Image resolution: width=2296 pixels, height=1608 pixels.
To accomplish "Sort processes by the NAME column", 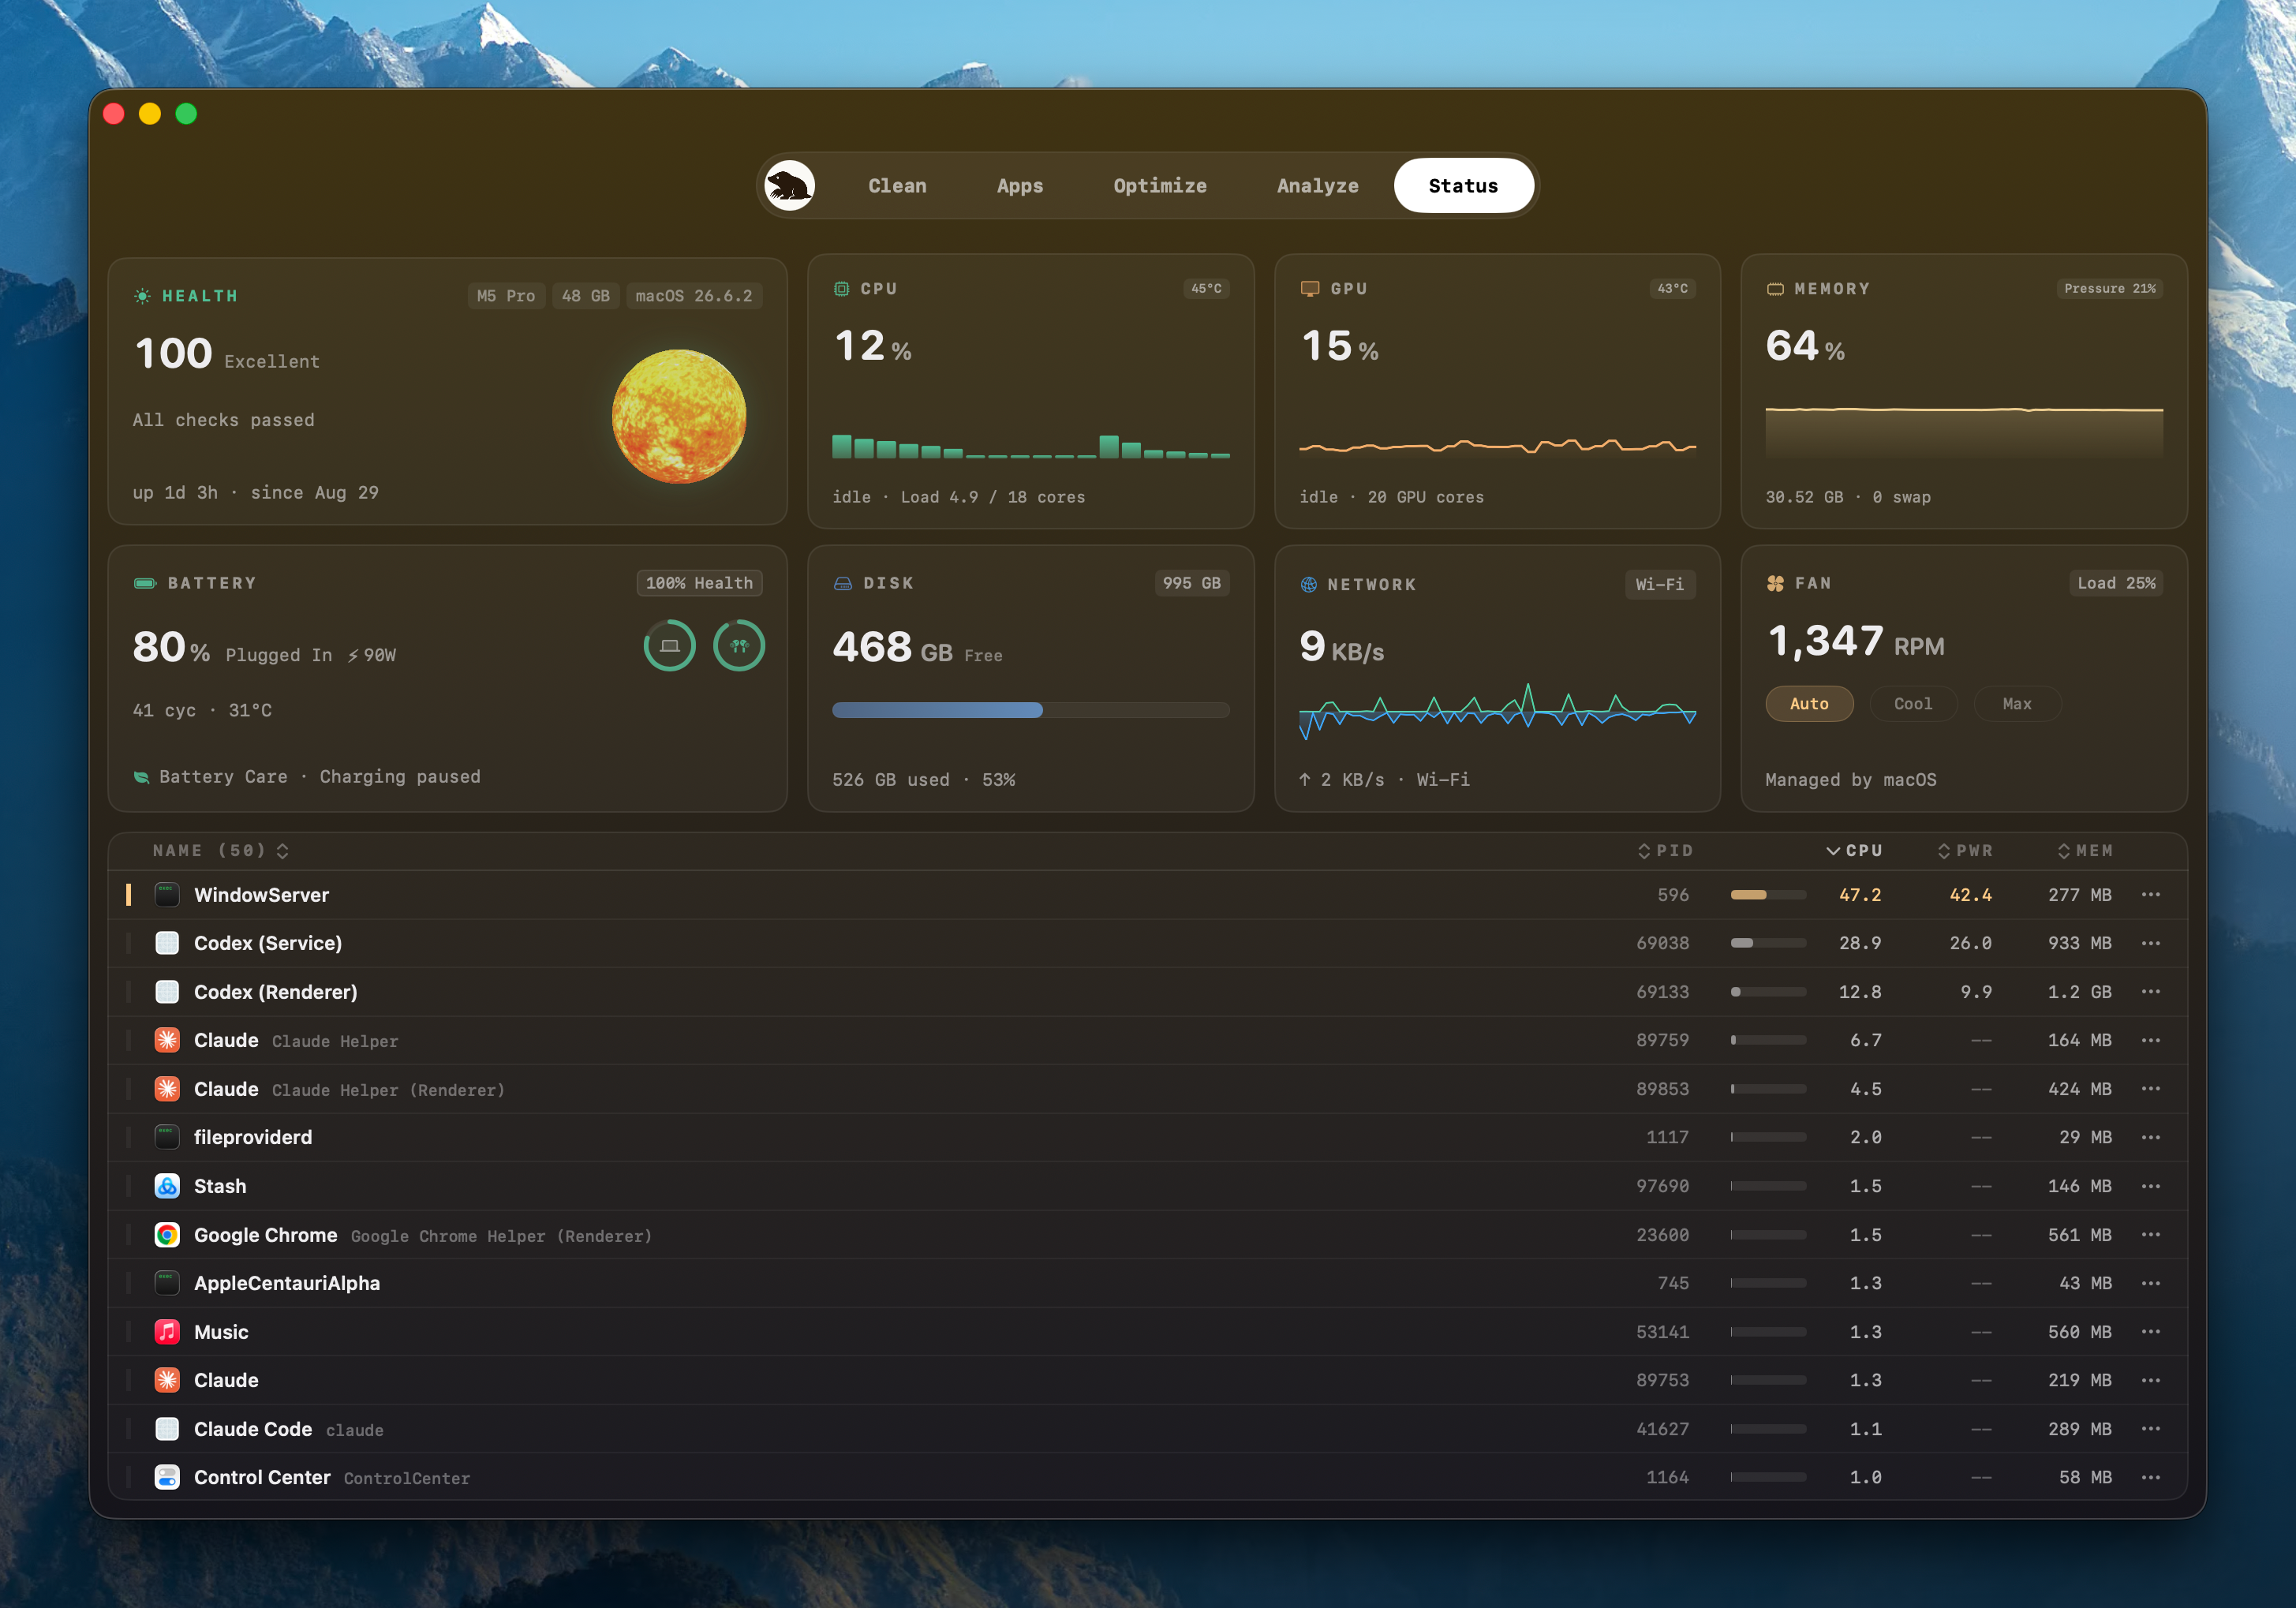I will [x=220, y=851].
